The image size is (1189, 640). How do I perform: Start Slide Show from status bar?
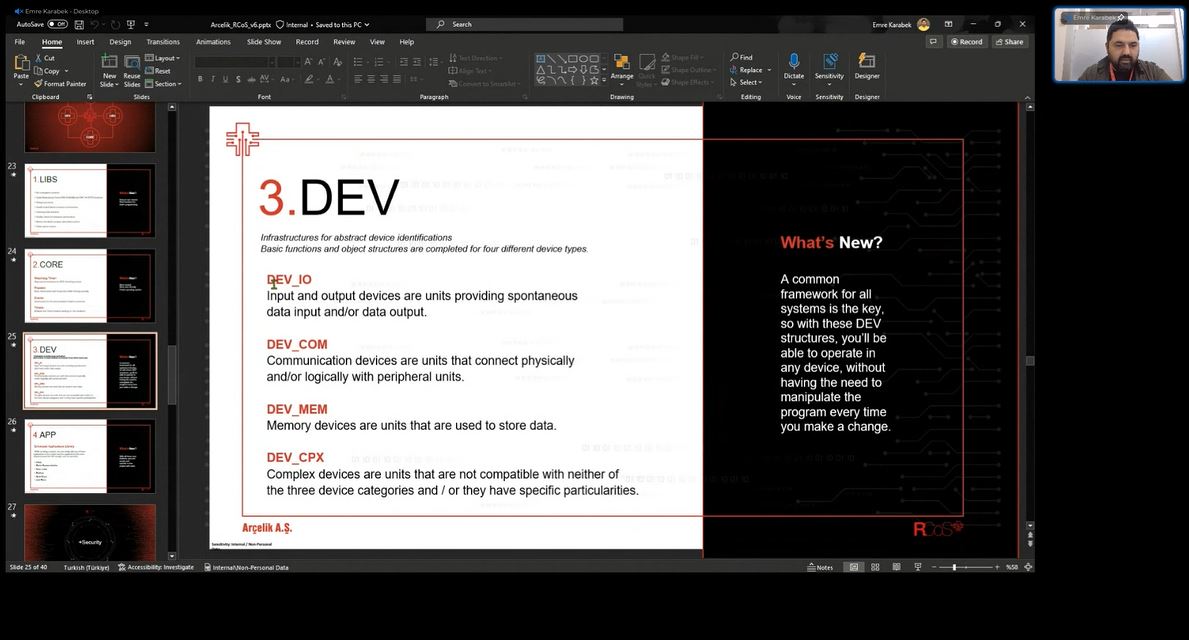point(918,567)
